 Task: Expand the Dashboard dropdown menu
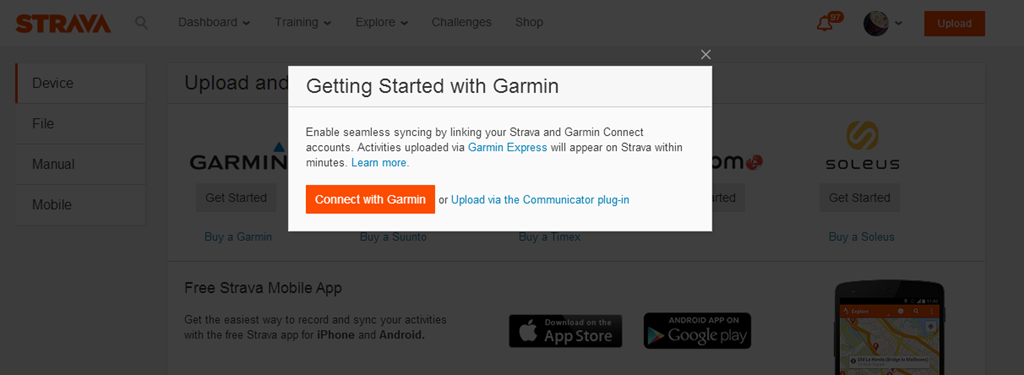point(214,22)
